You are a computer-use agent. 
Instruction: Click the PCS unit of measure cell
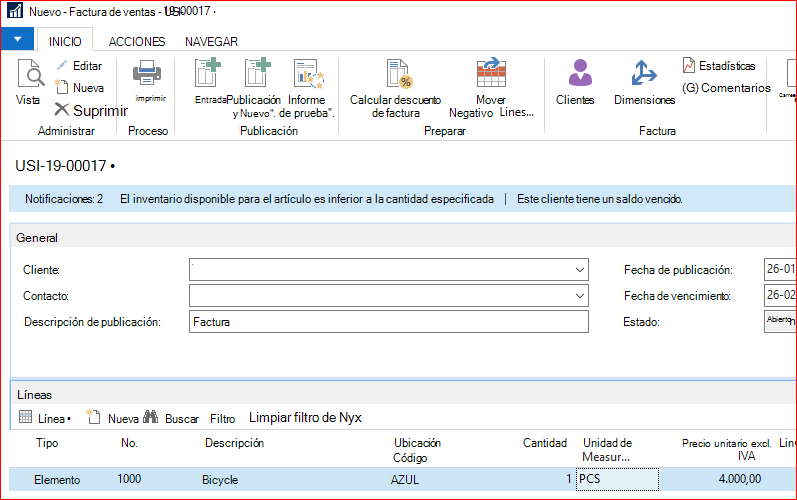coord(617,479)
